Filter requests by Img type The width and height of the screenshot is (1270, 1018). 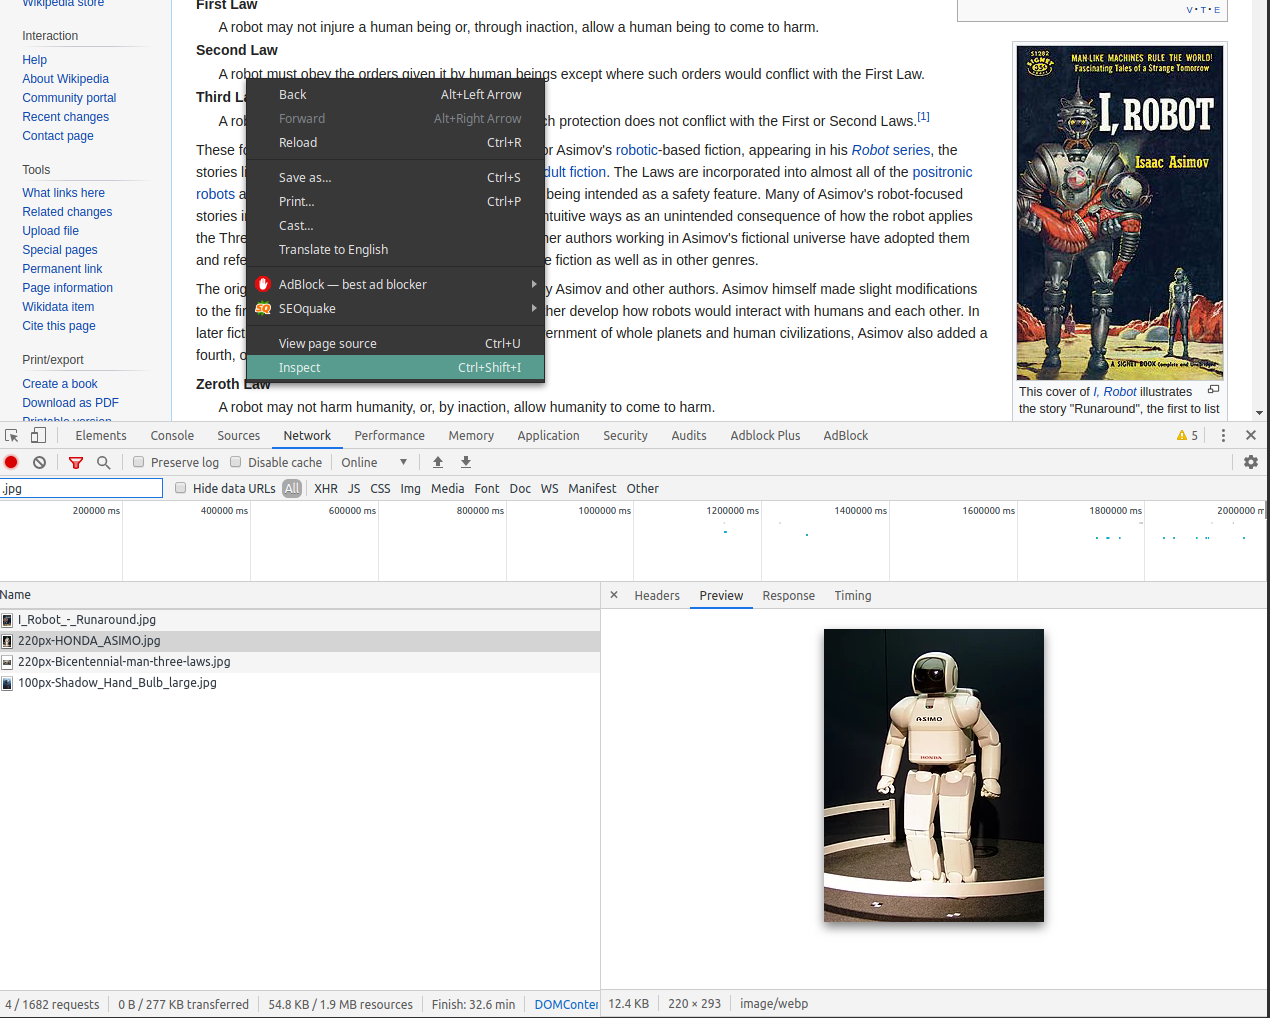410,489
